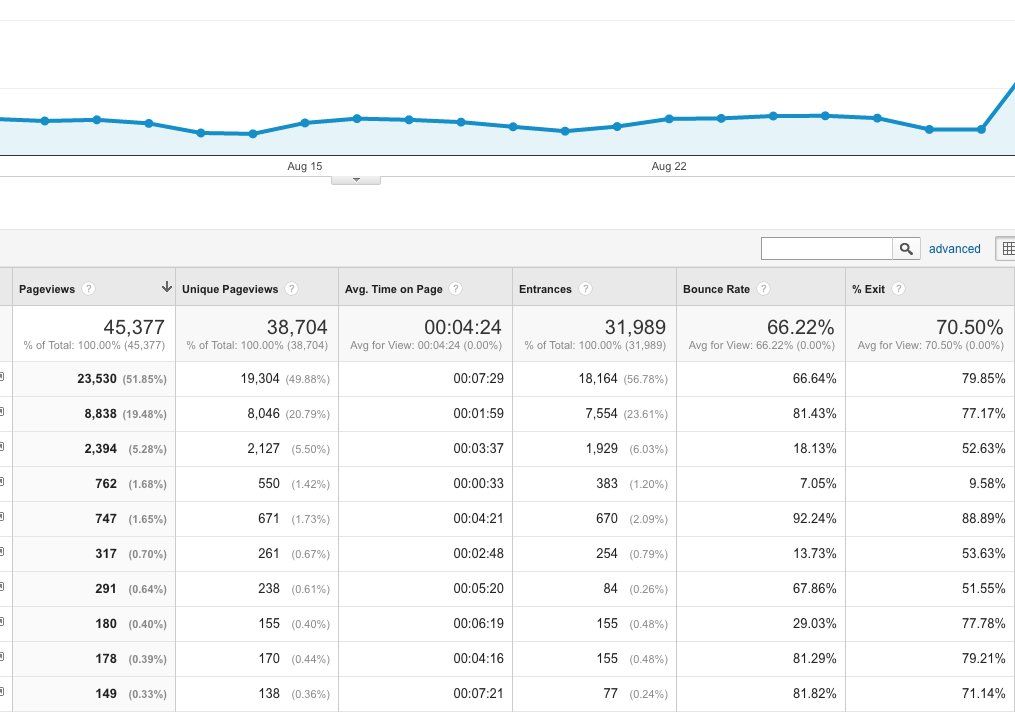Sort by % Exit column header
The width and height of the screenshot is (1015, 720).
click(868, 289)
